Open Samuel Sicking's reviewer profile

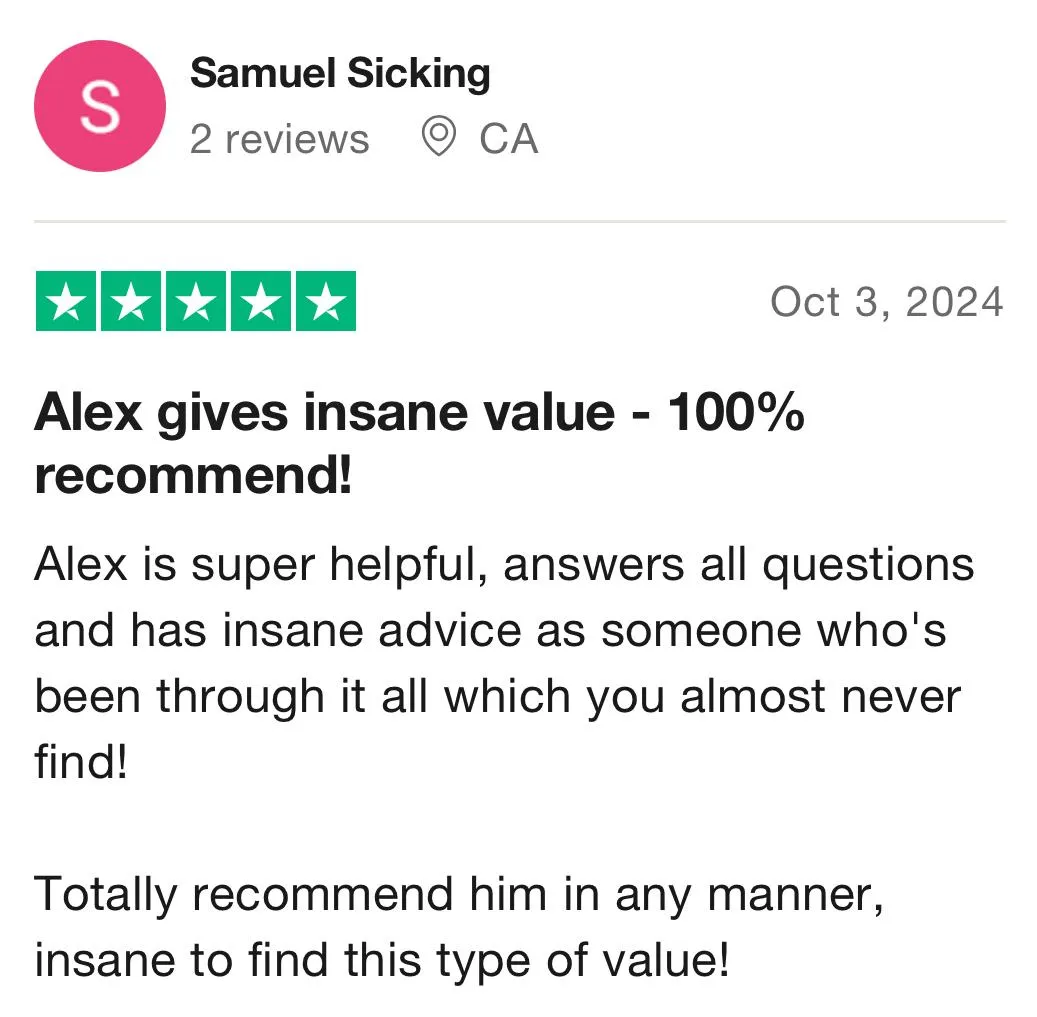(x=340, y=73)
